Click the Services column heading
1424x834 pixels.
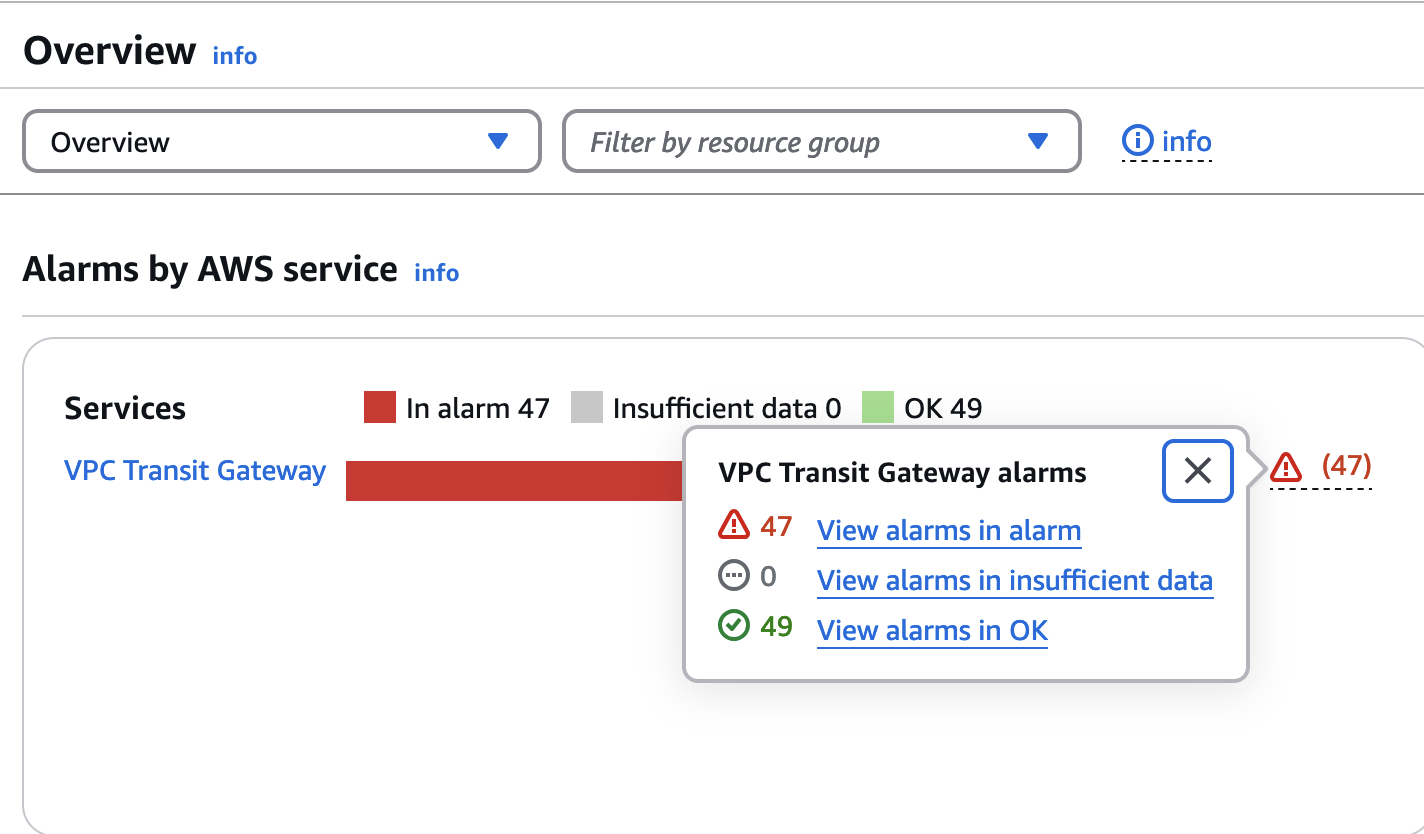[125, 408]
